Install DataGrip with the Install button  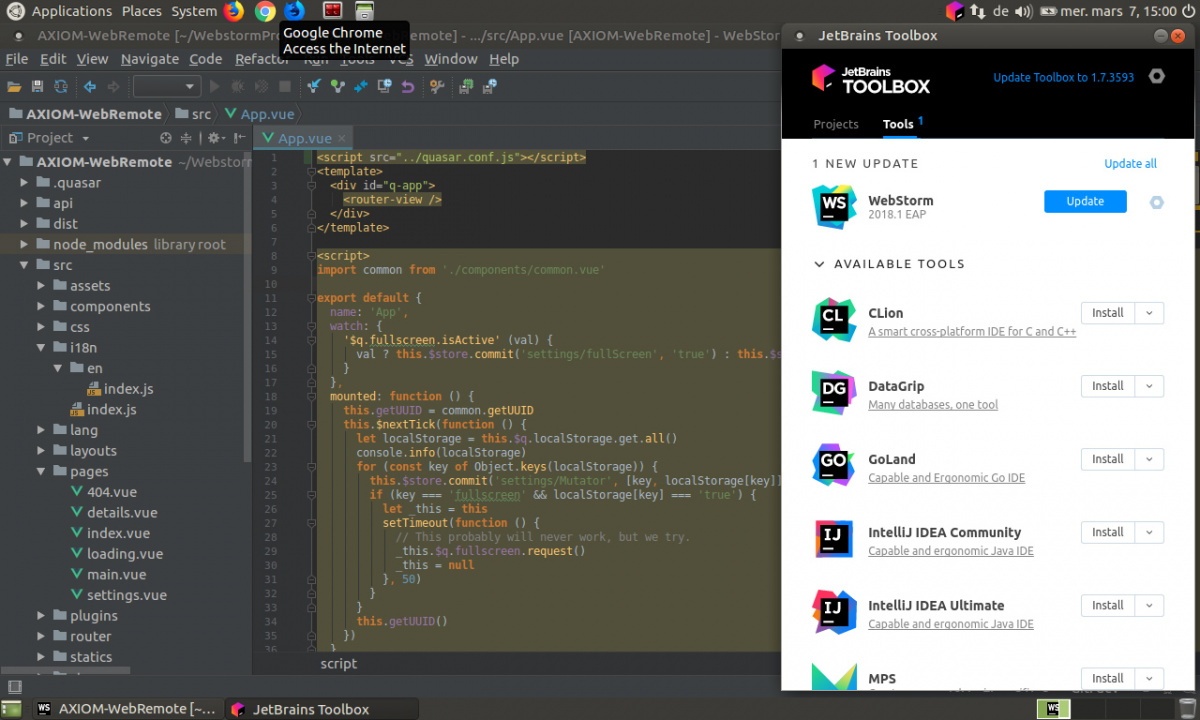pos(1108,386)
